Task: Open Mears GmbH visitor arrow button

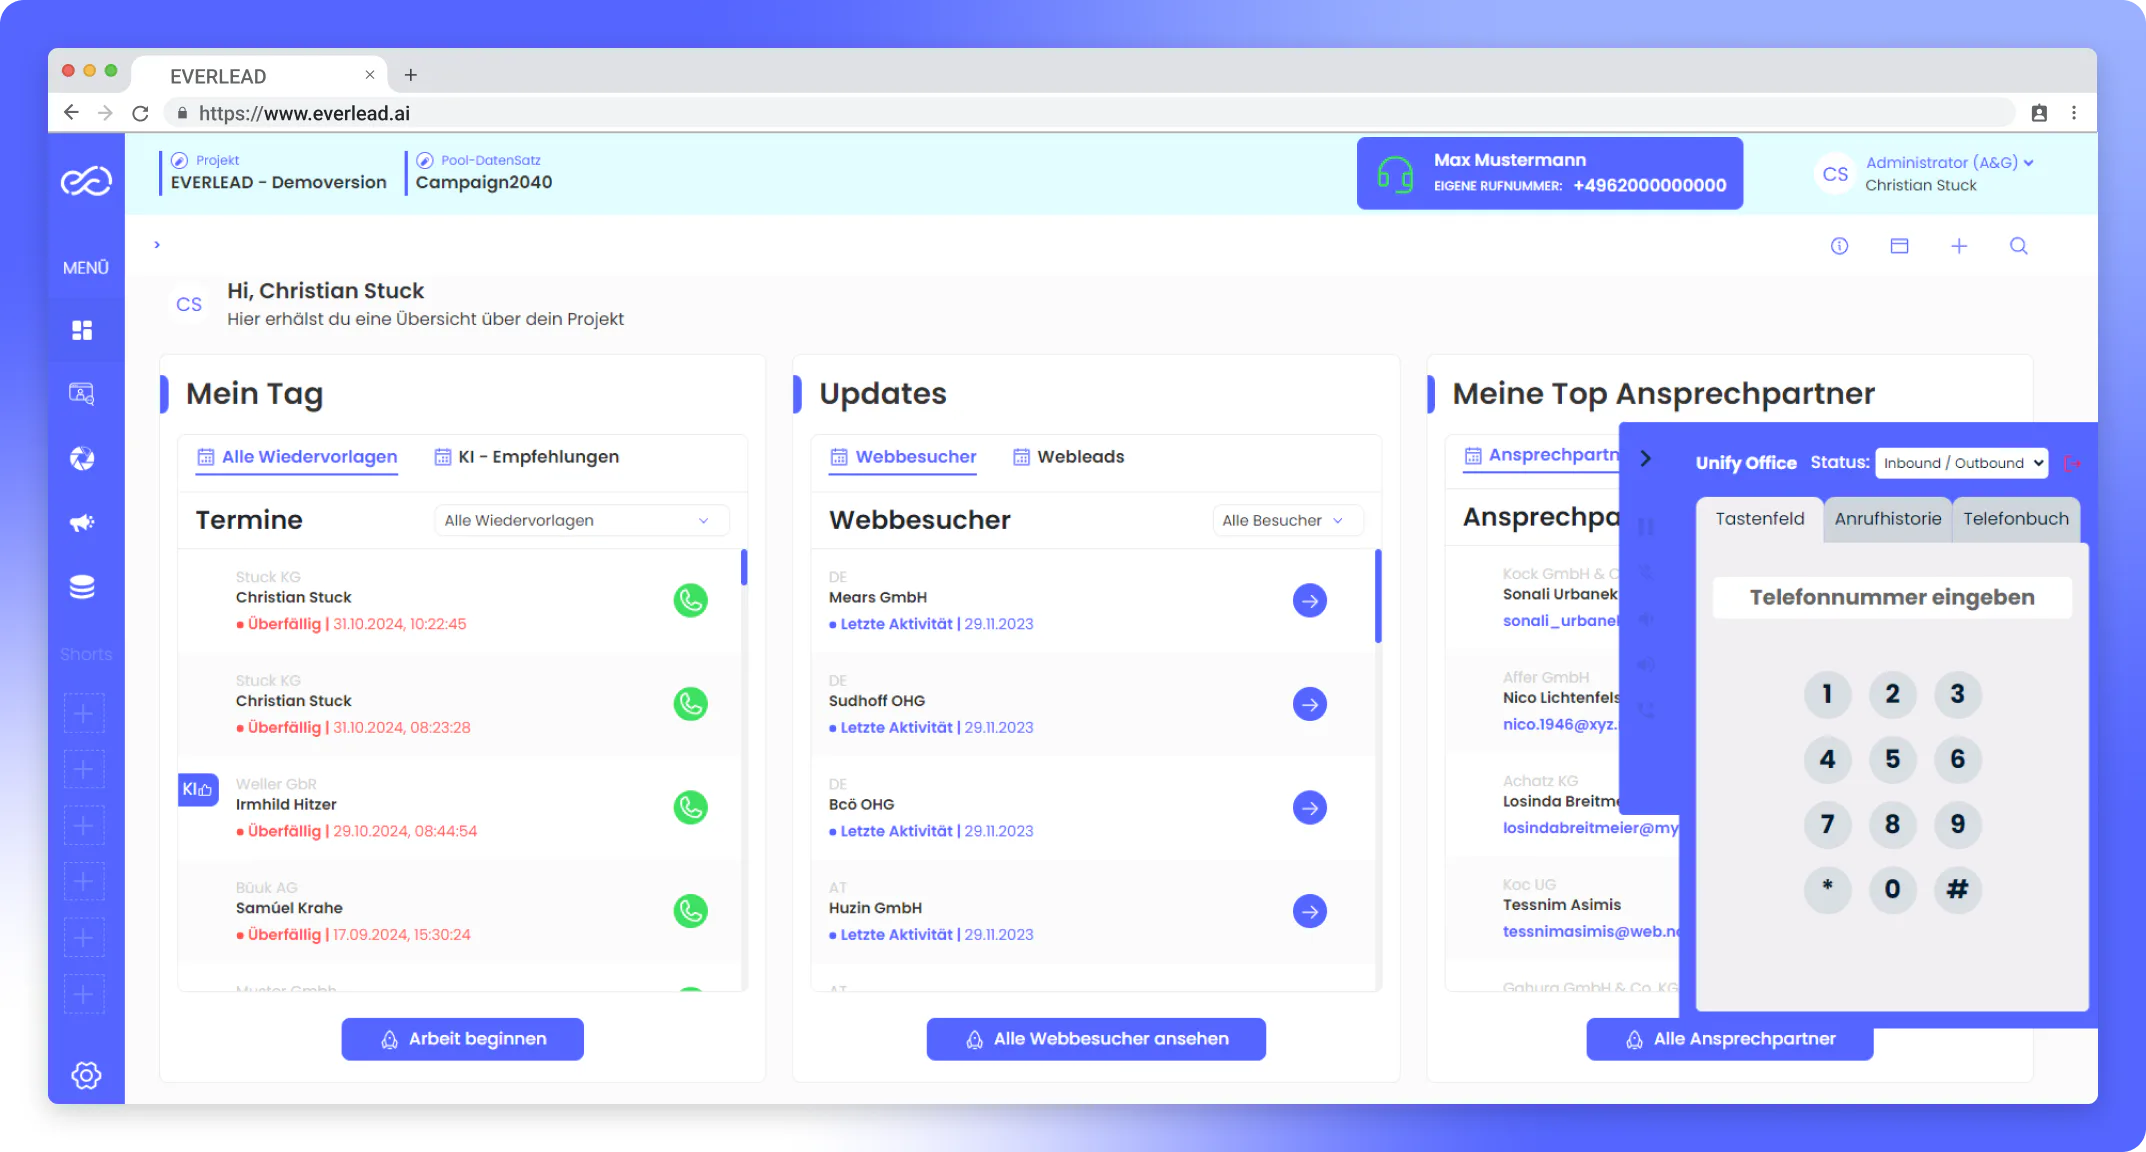Action: coord(1310,600)
